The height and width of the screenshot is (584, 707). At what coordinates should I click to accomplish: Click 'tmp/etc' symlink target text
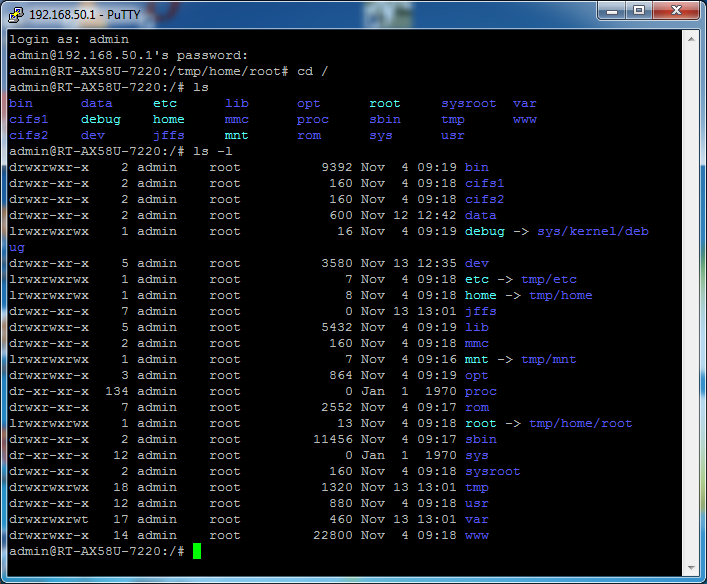point(552,279)
